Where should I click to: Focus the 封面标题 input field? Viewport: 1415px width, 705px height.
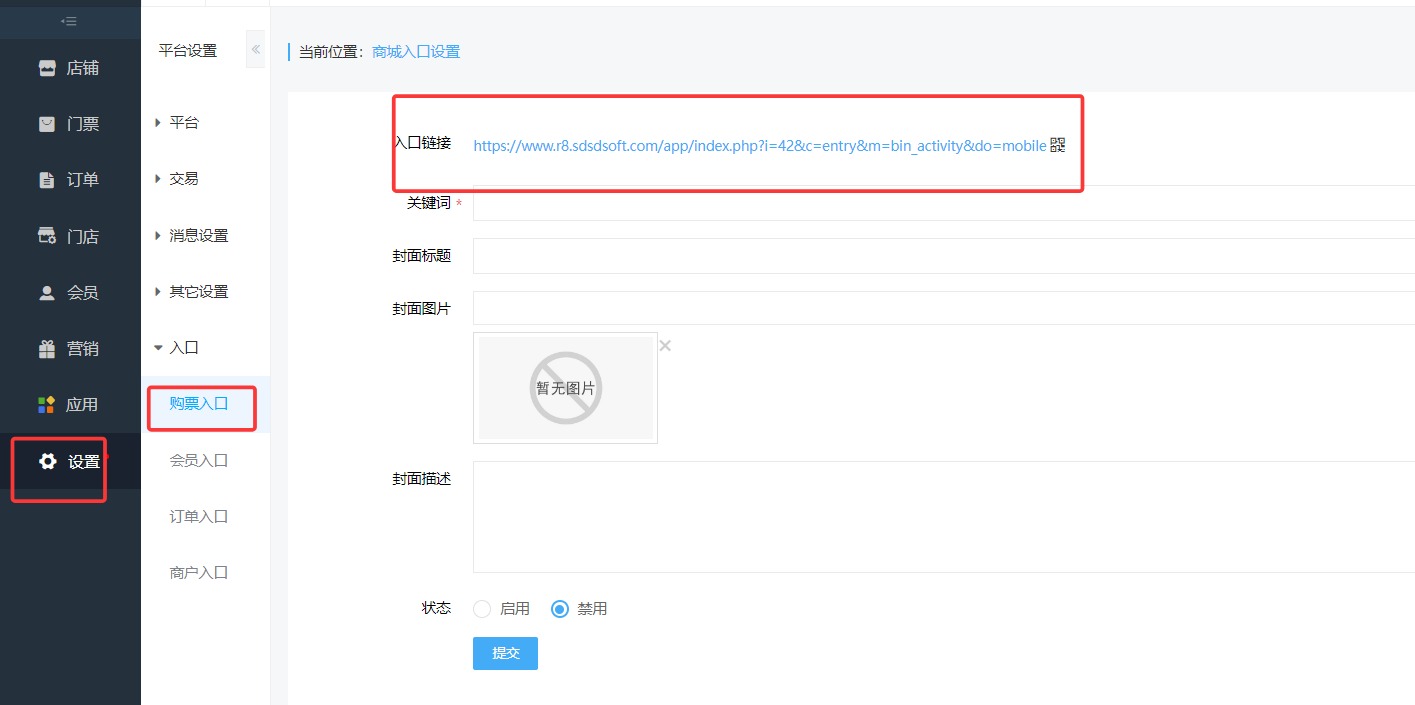pyautogui.click(x=944, y=256)
